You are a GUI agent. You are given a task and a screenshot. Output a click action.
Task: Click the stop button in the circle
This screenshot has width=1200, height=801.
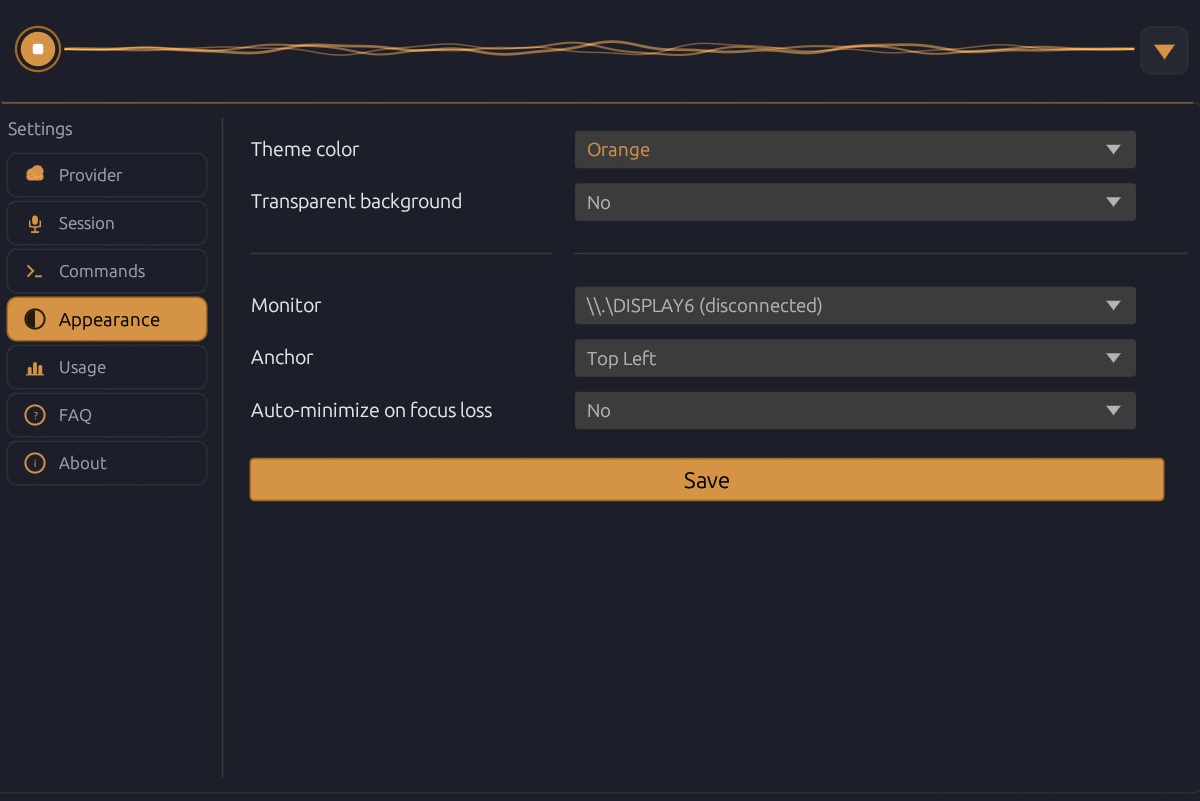pos(37,48)
